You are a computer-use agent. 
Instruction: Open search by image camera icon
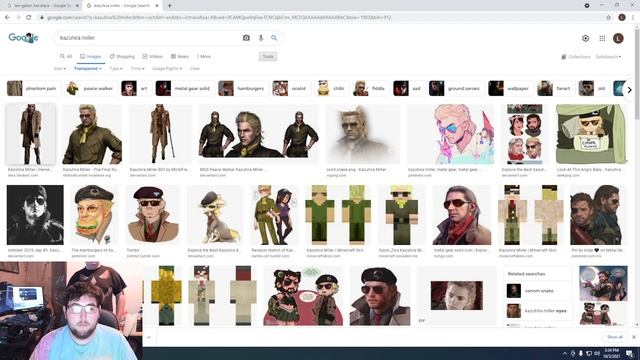(246, 38)
